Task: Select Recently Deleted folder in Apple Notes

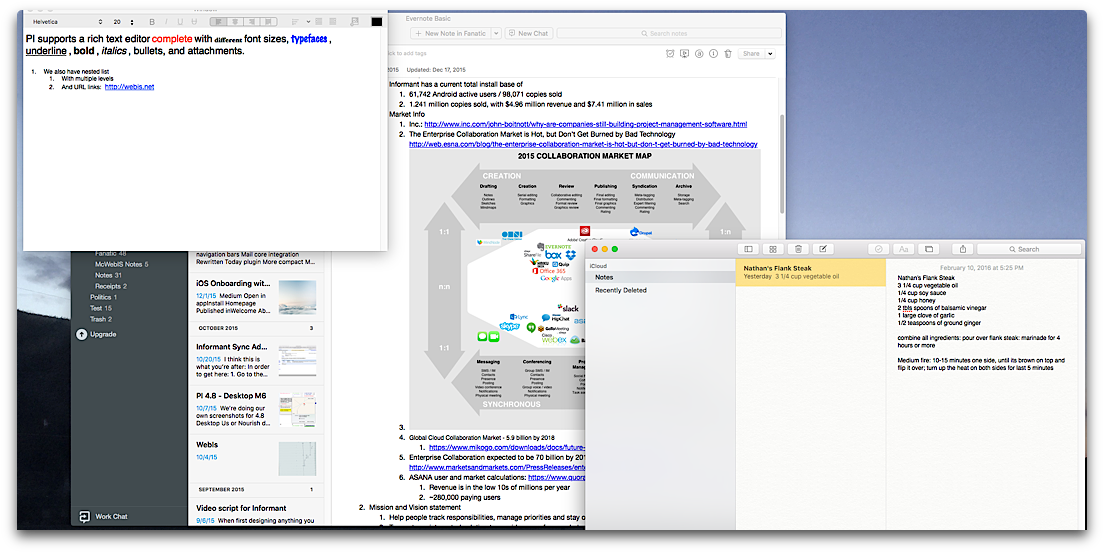Action: point(661,290)
